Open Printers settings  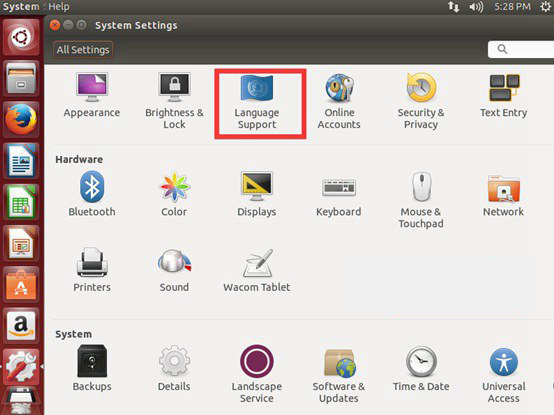point(92,270)
